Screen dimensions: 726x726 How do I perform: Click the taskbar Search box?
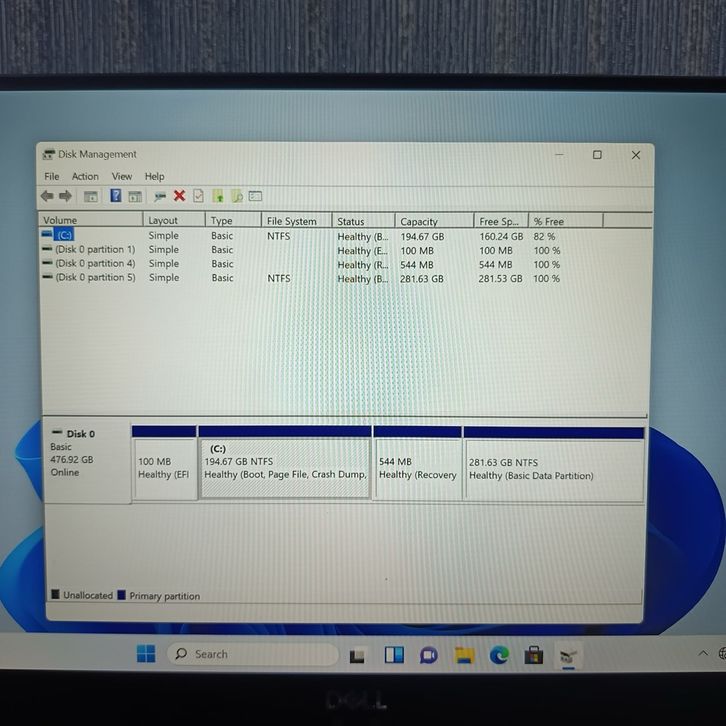point(252,654)
